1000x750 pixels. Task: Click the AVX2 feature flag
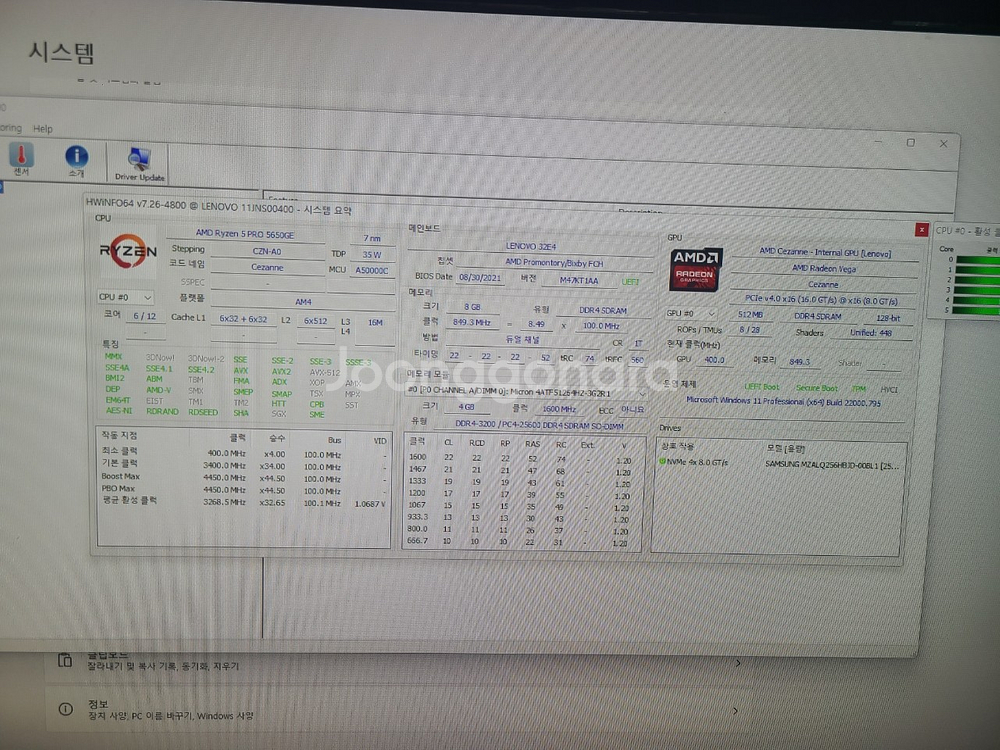click(281, 371)
